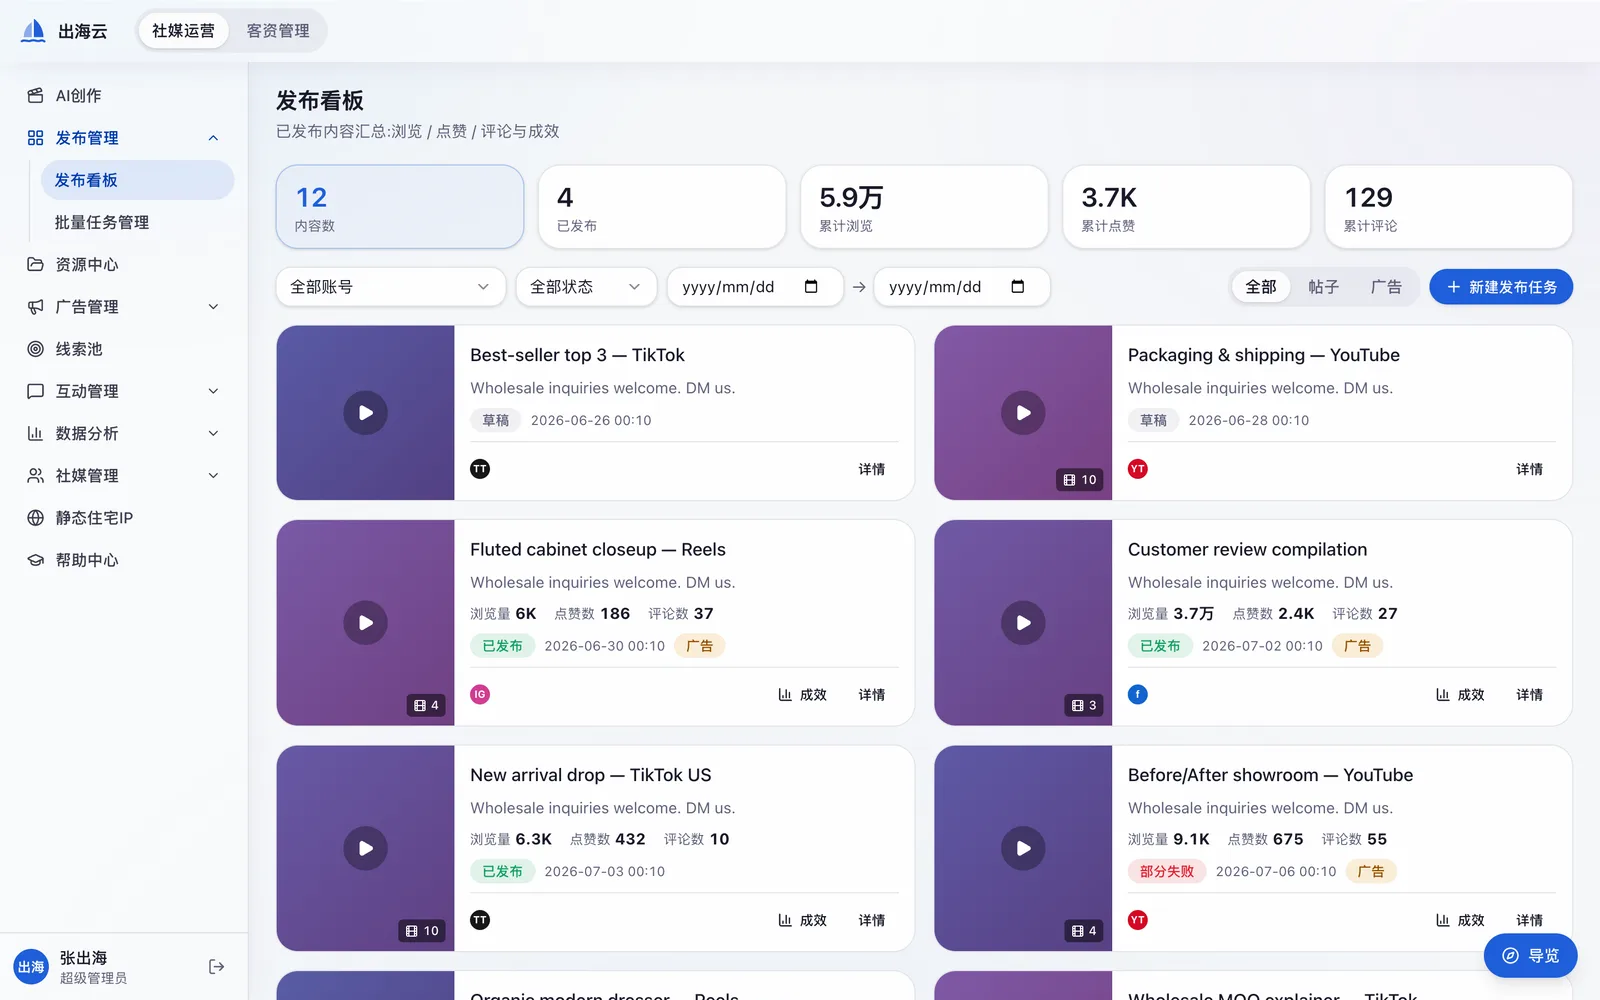1600x1000 pixels.
Task: Click the 互动管理 chat icon
Action: (x=36, y=391)
